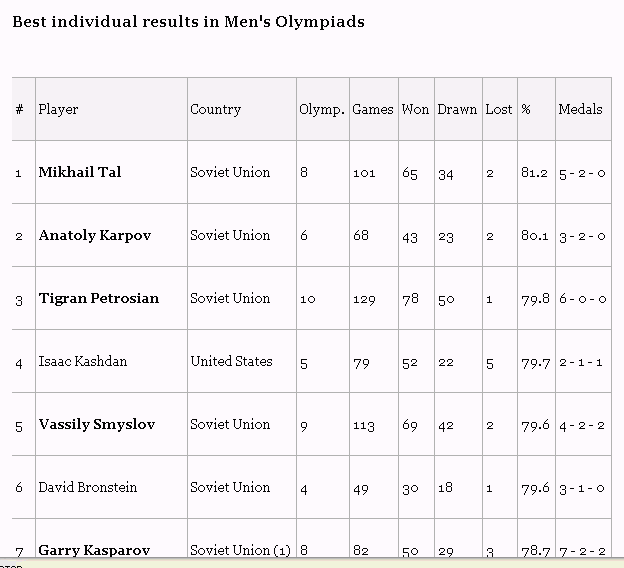
Task: Select the Won column header
Action: (415, 109)
